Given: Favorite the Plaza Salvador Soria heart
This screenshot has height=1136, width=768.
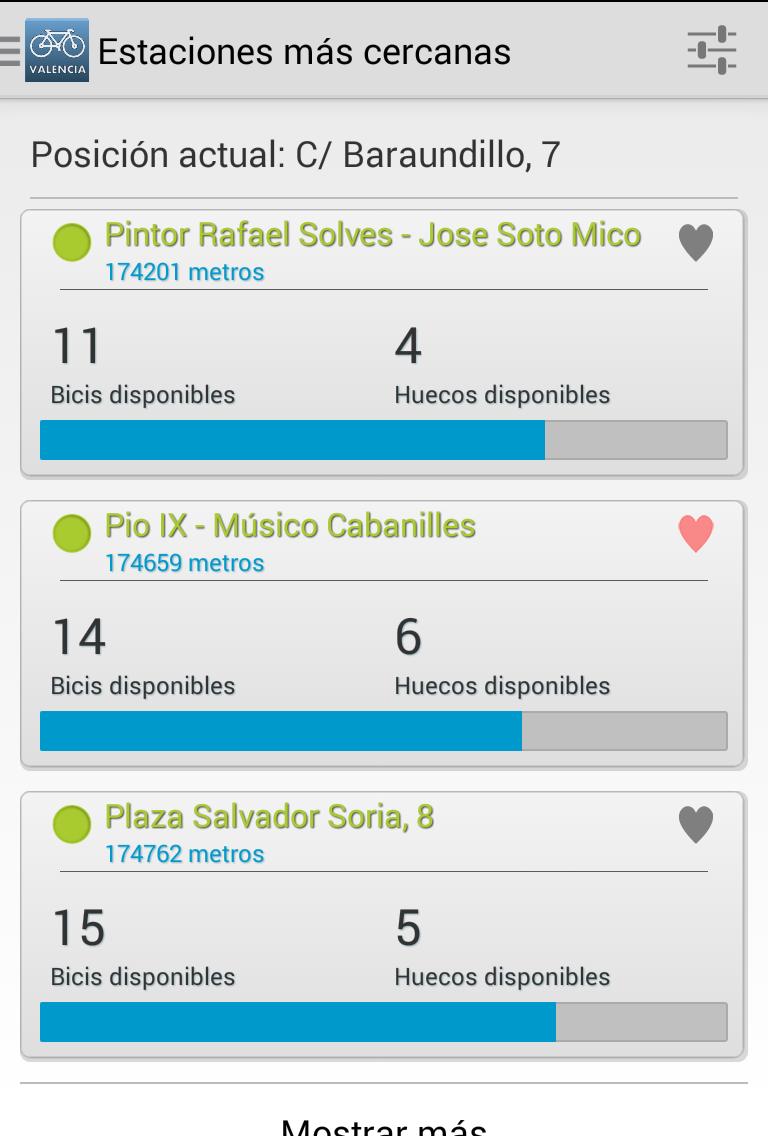Looking at the screenshot, I should click(x=696, y=824).
